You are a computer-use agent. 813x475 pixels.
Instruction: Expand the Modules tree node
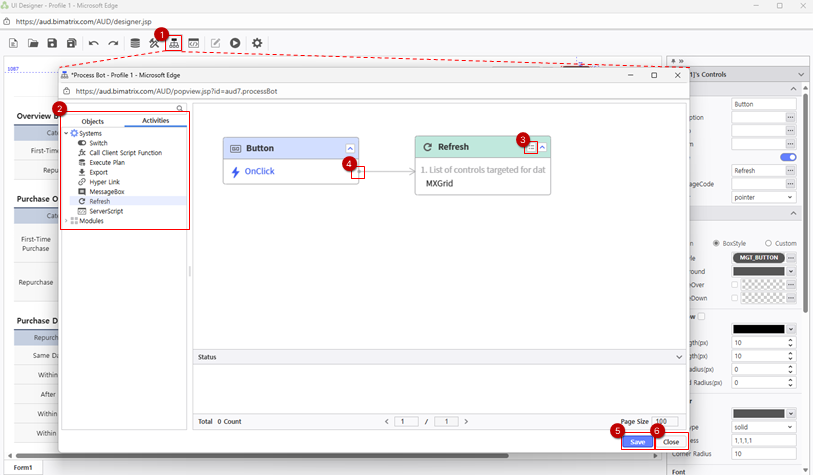click(66, 220)
